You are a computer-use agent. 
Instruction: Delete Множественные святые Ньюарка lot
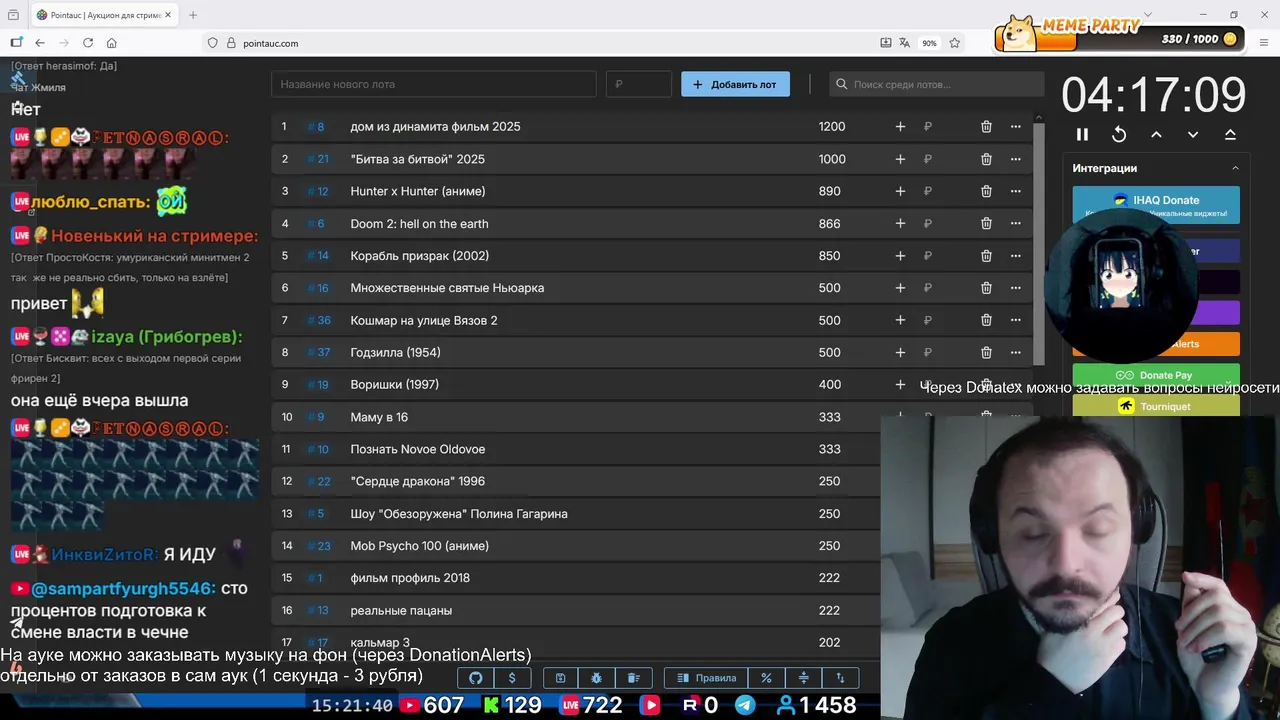click(x=986, y=288)
